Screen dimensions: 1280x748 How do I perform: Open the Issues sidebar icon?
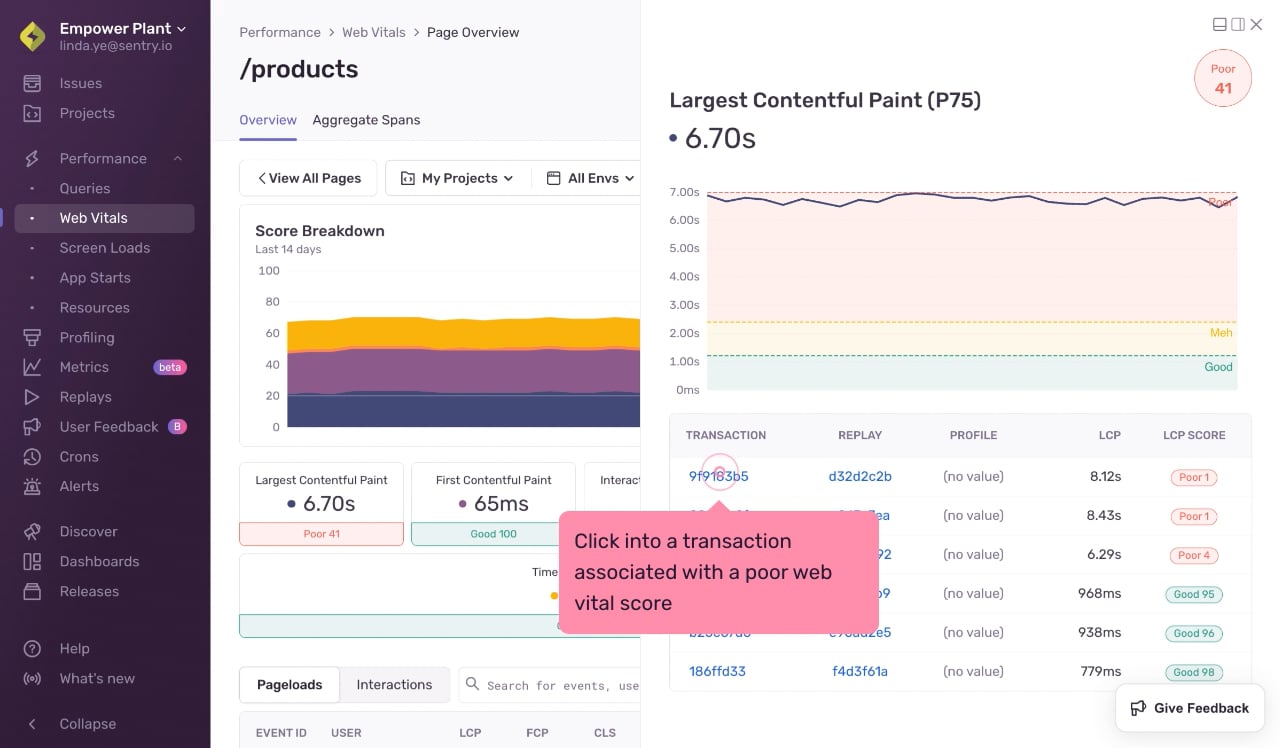[32, 83]
